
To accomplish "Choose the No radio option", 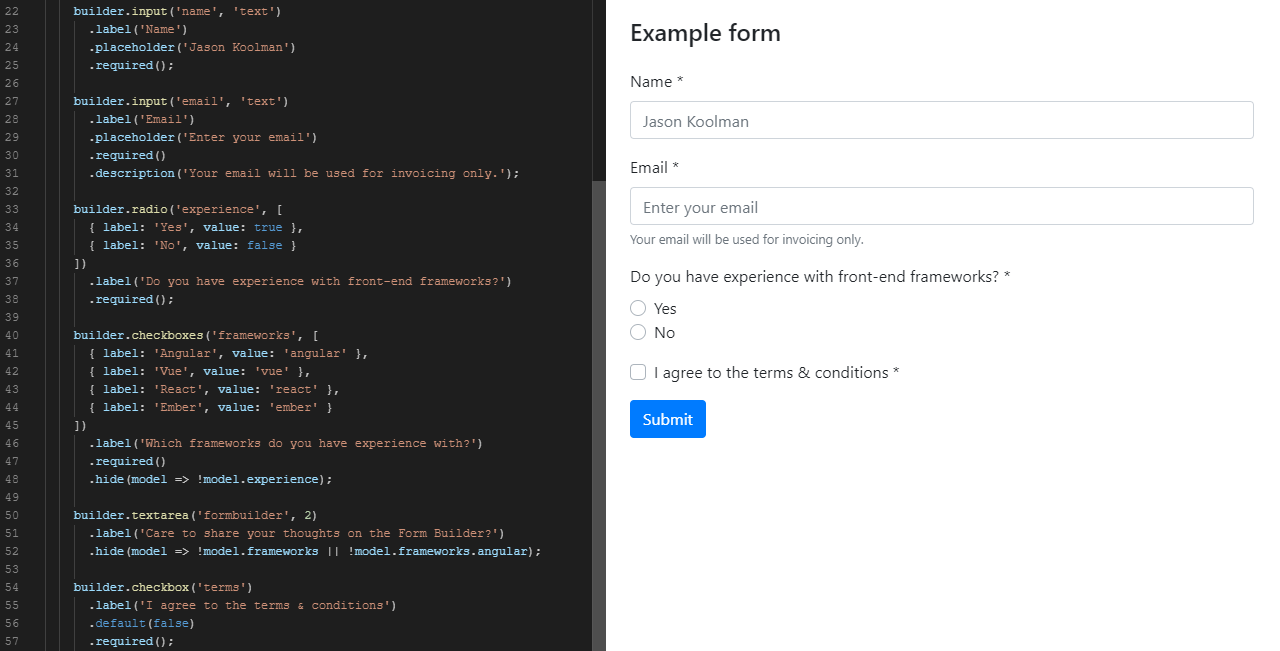I will (x=638, y=332).
